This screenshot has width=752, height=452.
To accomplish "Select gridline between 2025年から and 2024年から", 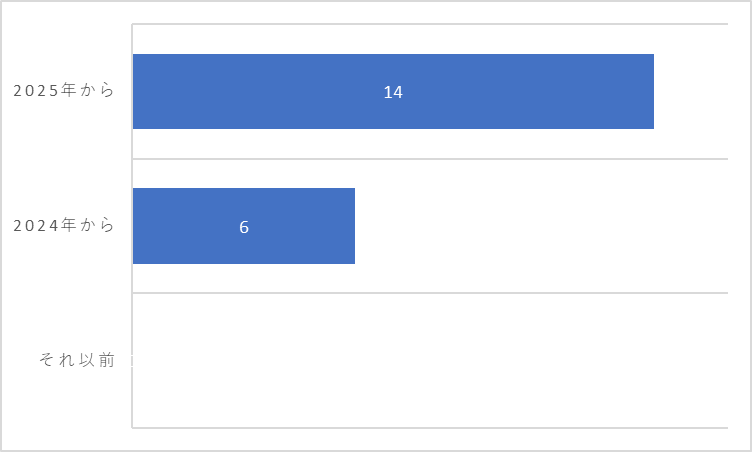I will coord(430,158).
